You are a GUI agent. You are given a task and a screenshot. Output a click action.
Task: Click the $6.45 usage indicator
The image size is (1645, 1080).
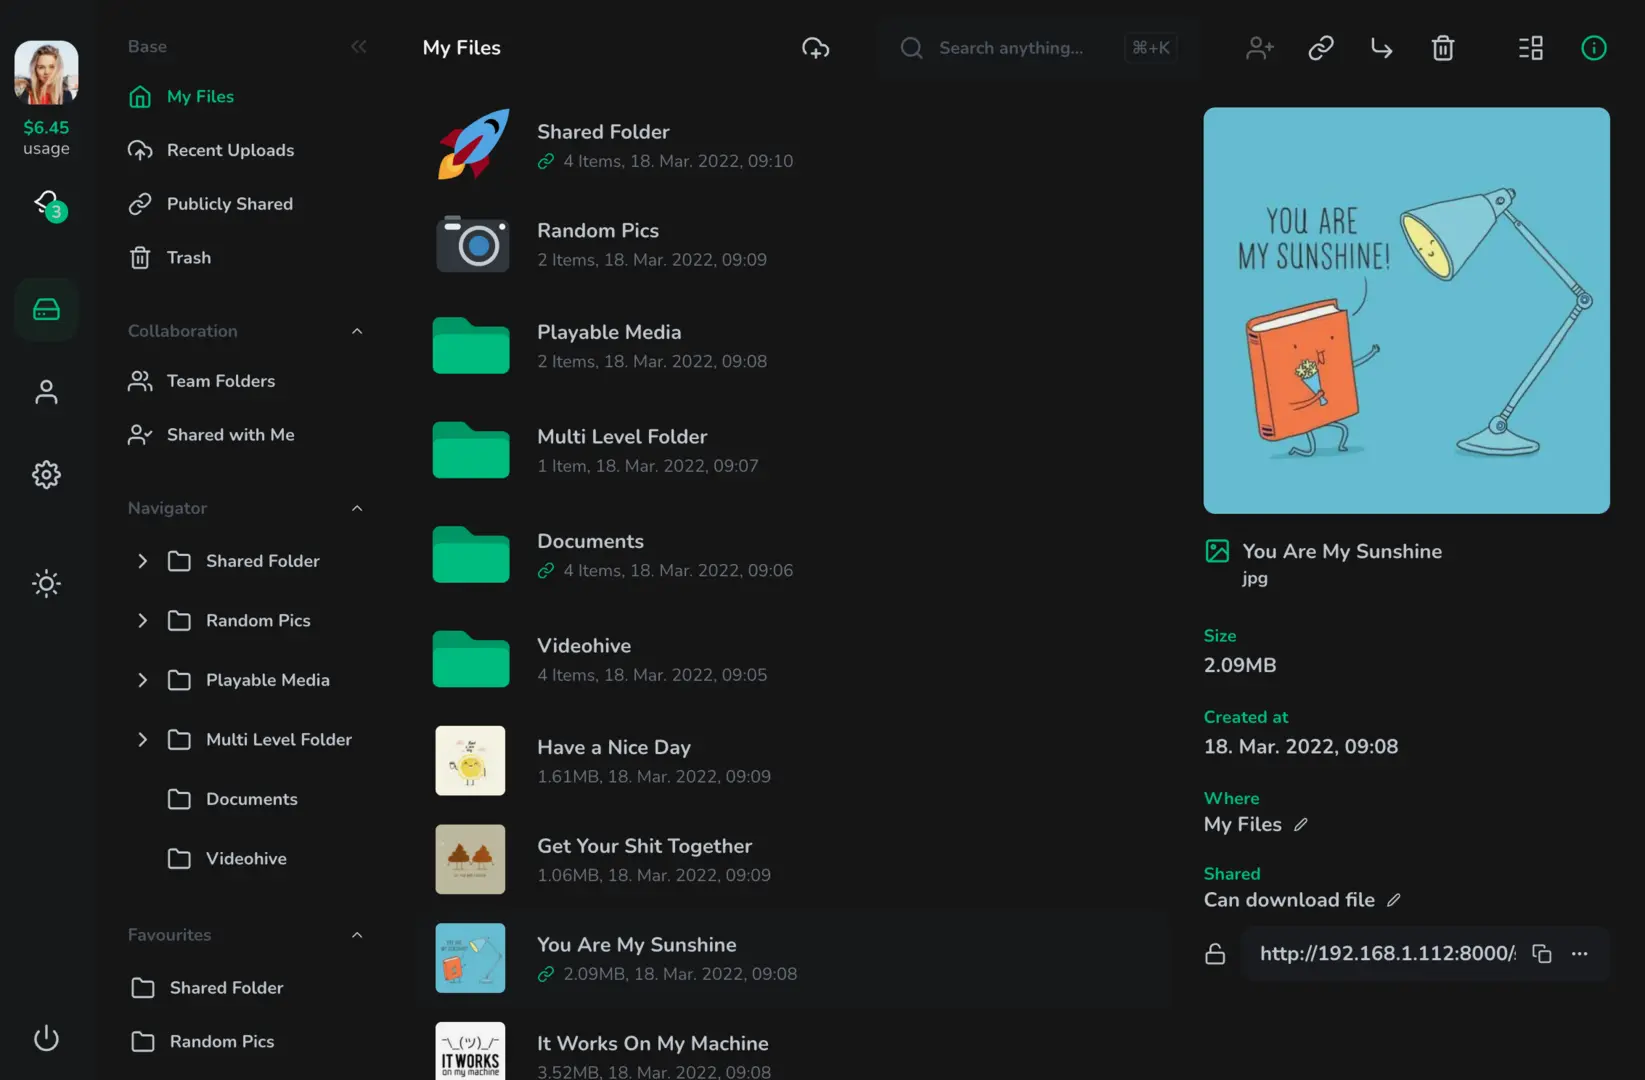click(46, 137)
